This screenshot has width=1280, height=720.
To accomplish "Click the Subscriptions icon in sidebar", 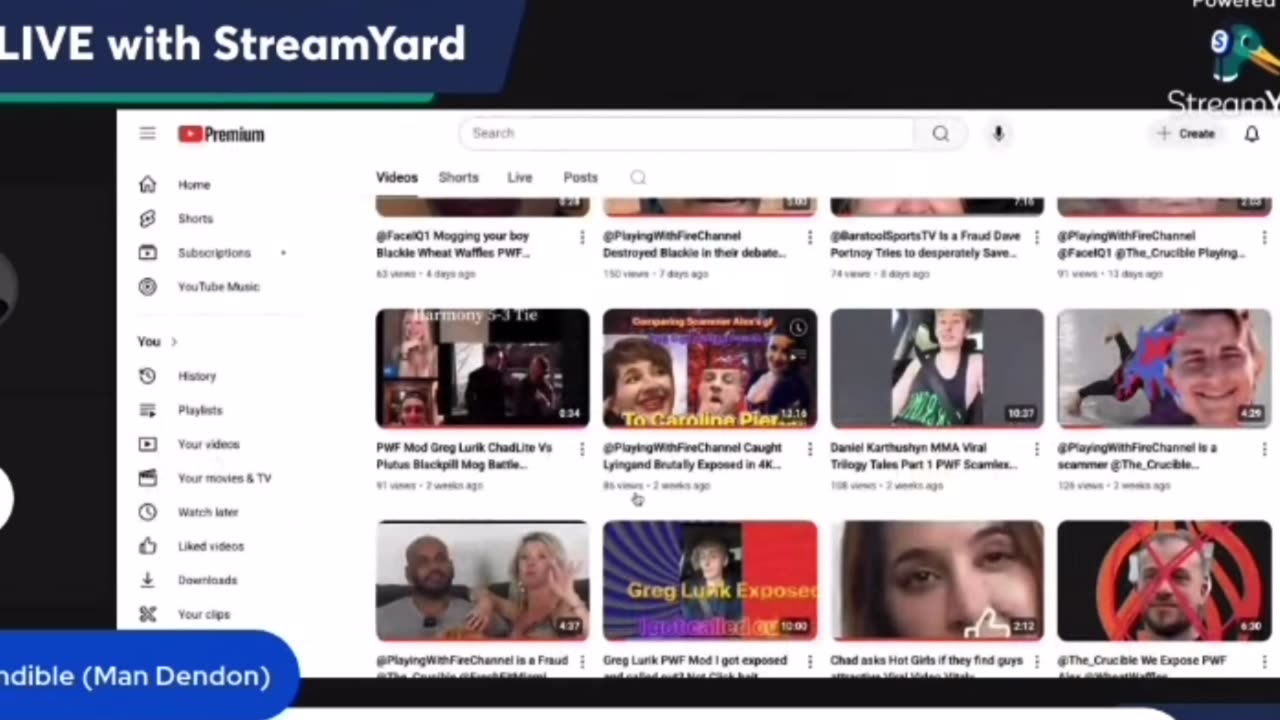I will coord(148,252).
